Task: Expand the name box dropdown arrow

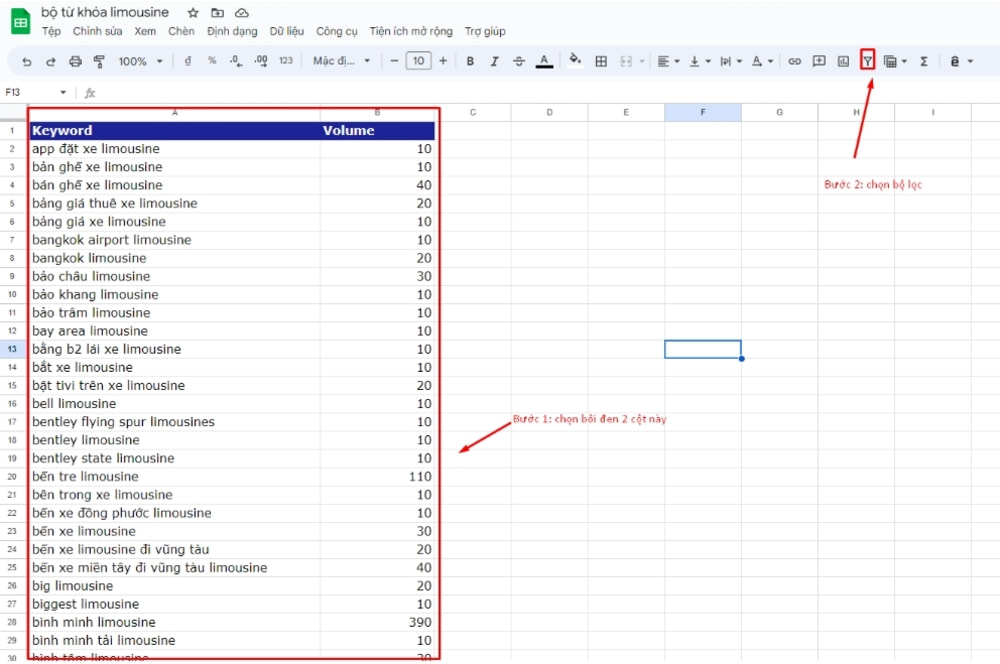Action: pyautogui.click(x=63, y=92)
